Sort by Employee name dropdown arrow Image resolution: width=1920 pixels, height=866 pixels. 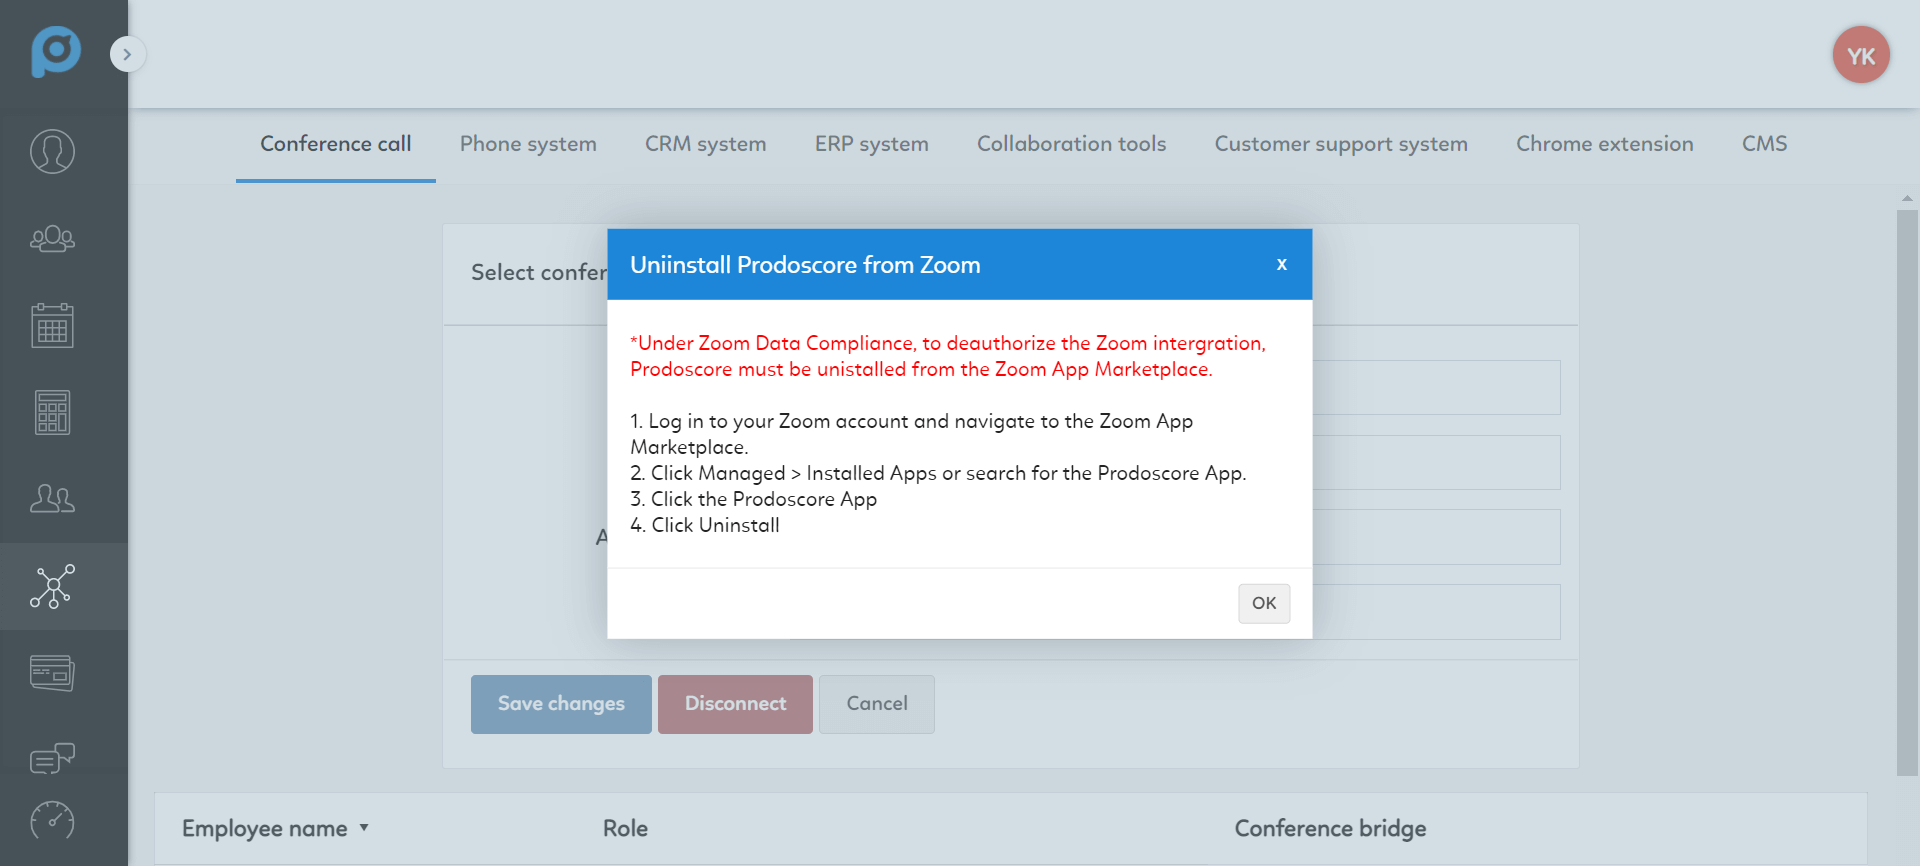pyautogui.click(x=364, y=828)
